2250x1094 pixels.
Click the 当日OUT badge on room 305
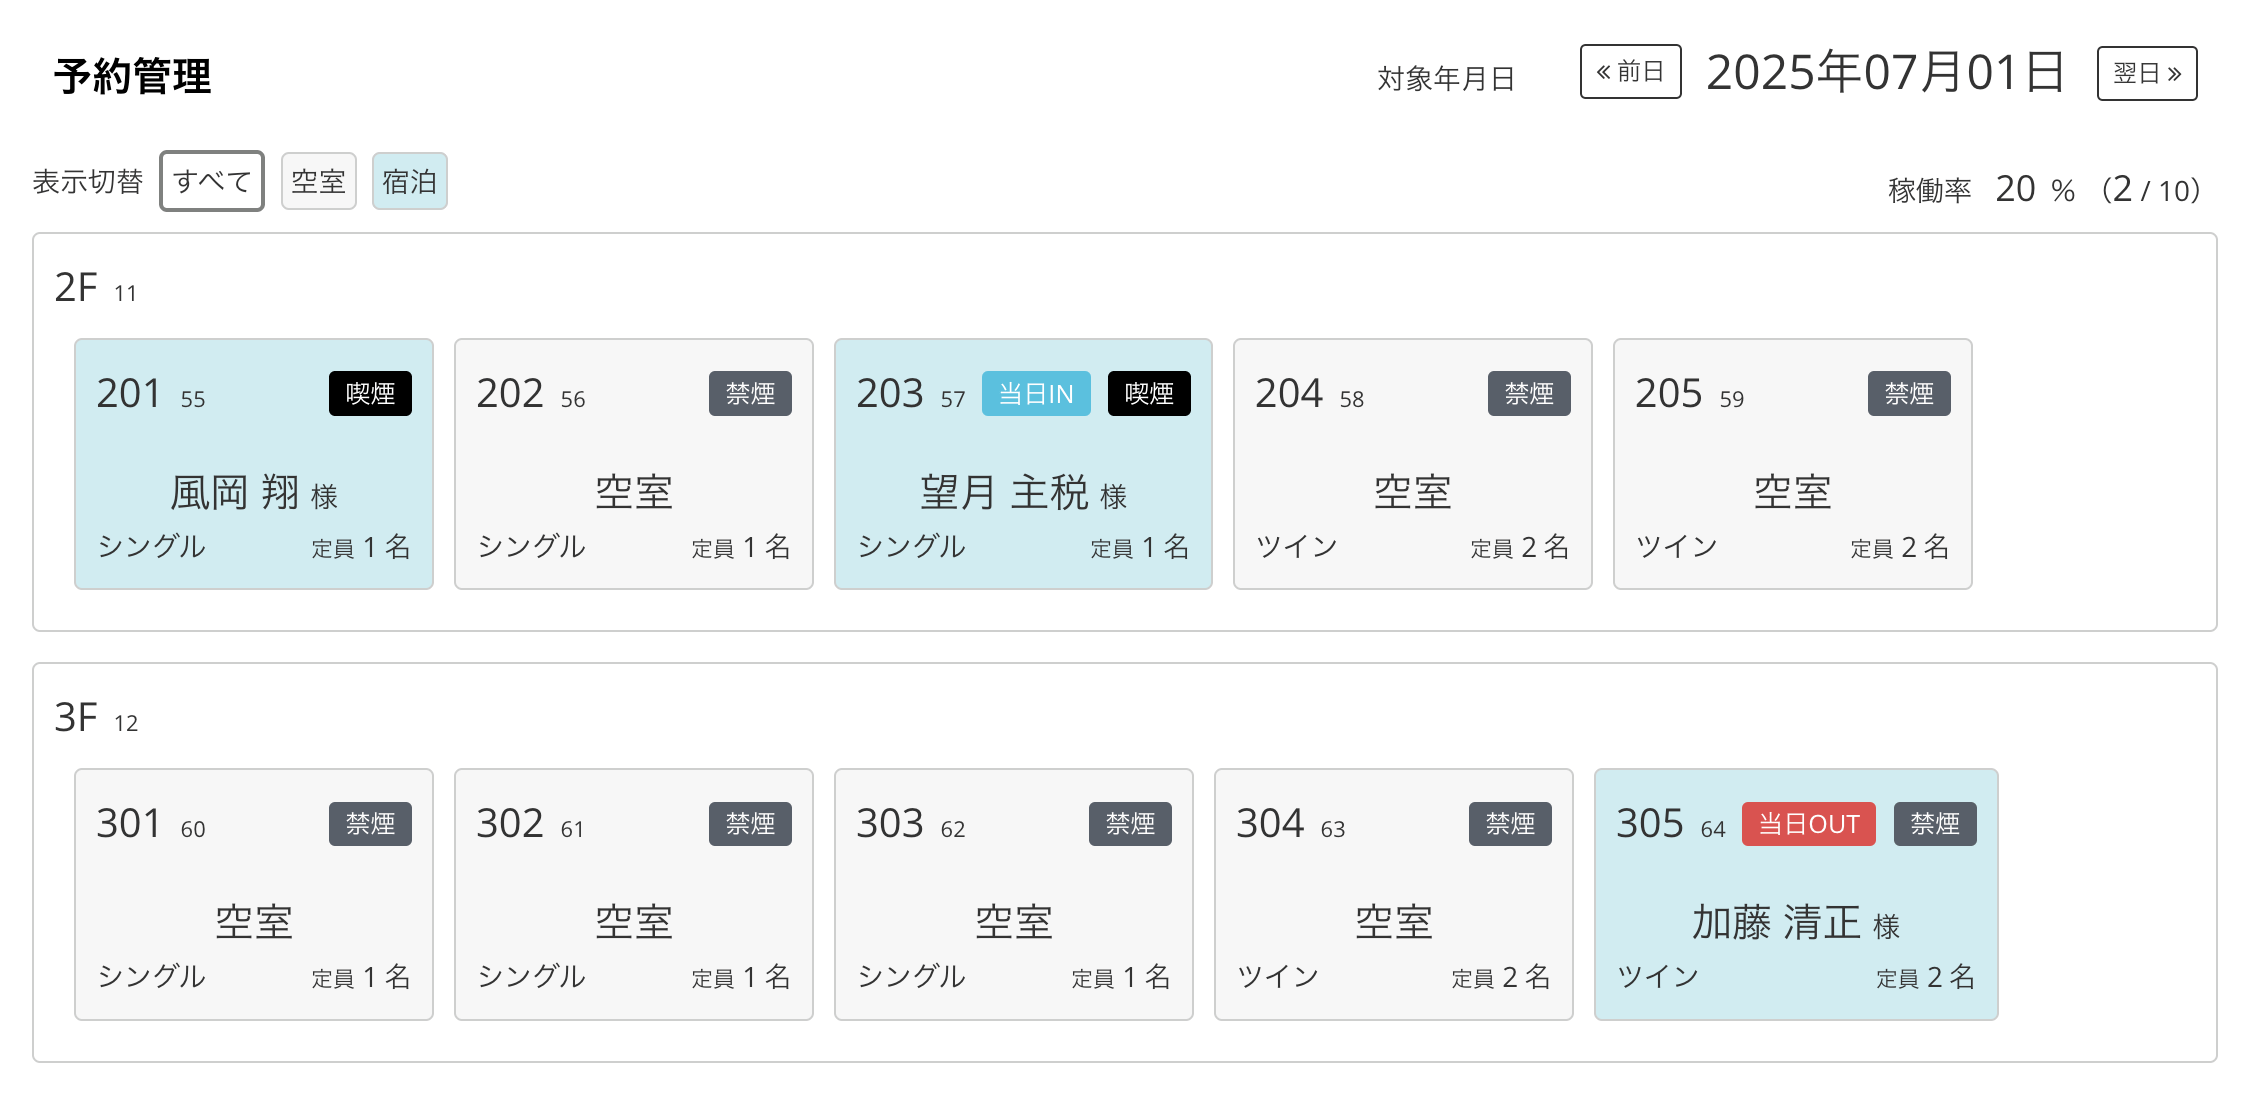click(x=1808, y=824)
